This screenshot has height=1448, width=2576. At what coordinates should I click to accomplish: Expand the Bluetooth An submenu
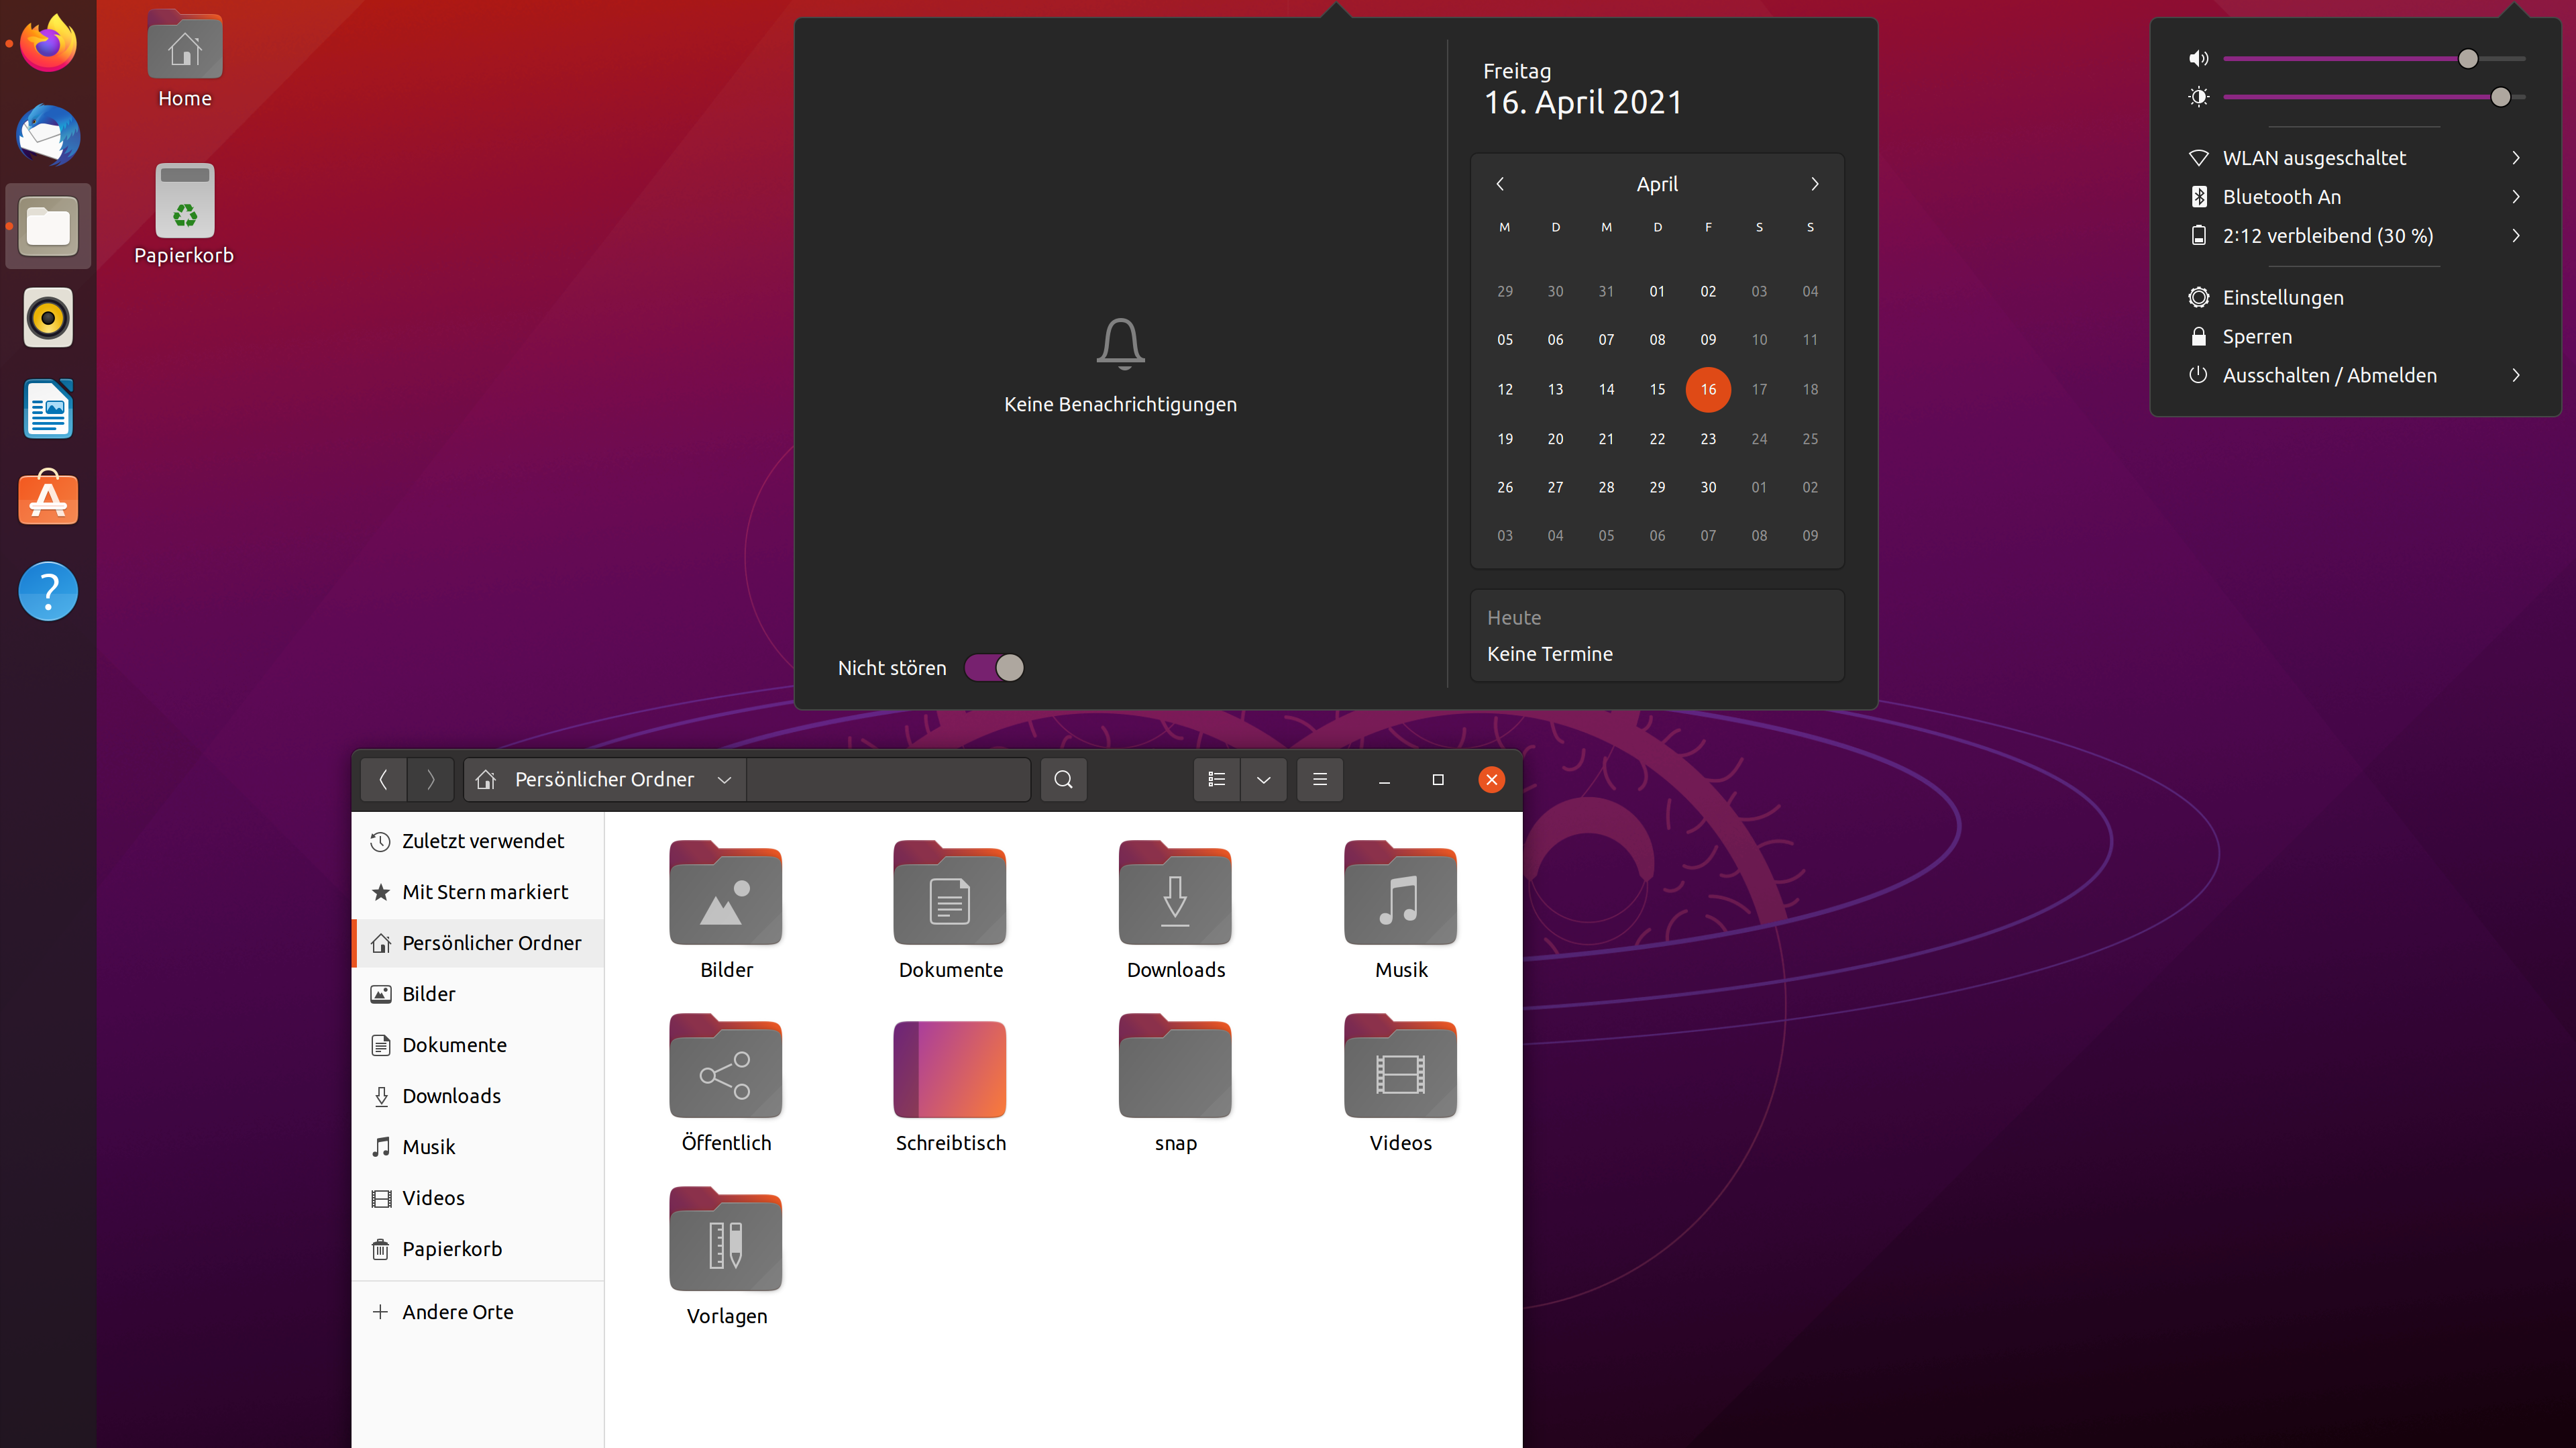(2516, 197)
